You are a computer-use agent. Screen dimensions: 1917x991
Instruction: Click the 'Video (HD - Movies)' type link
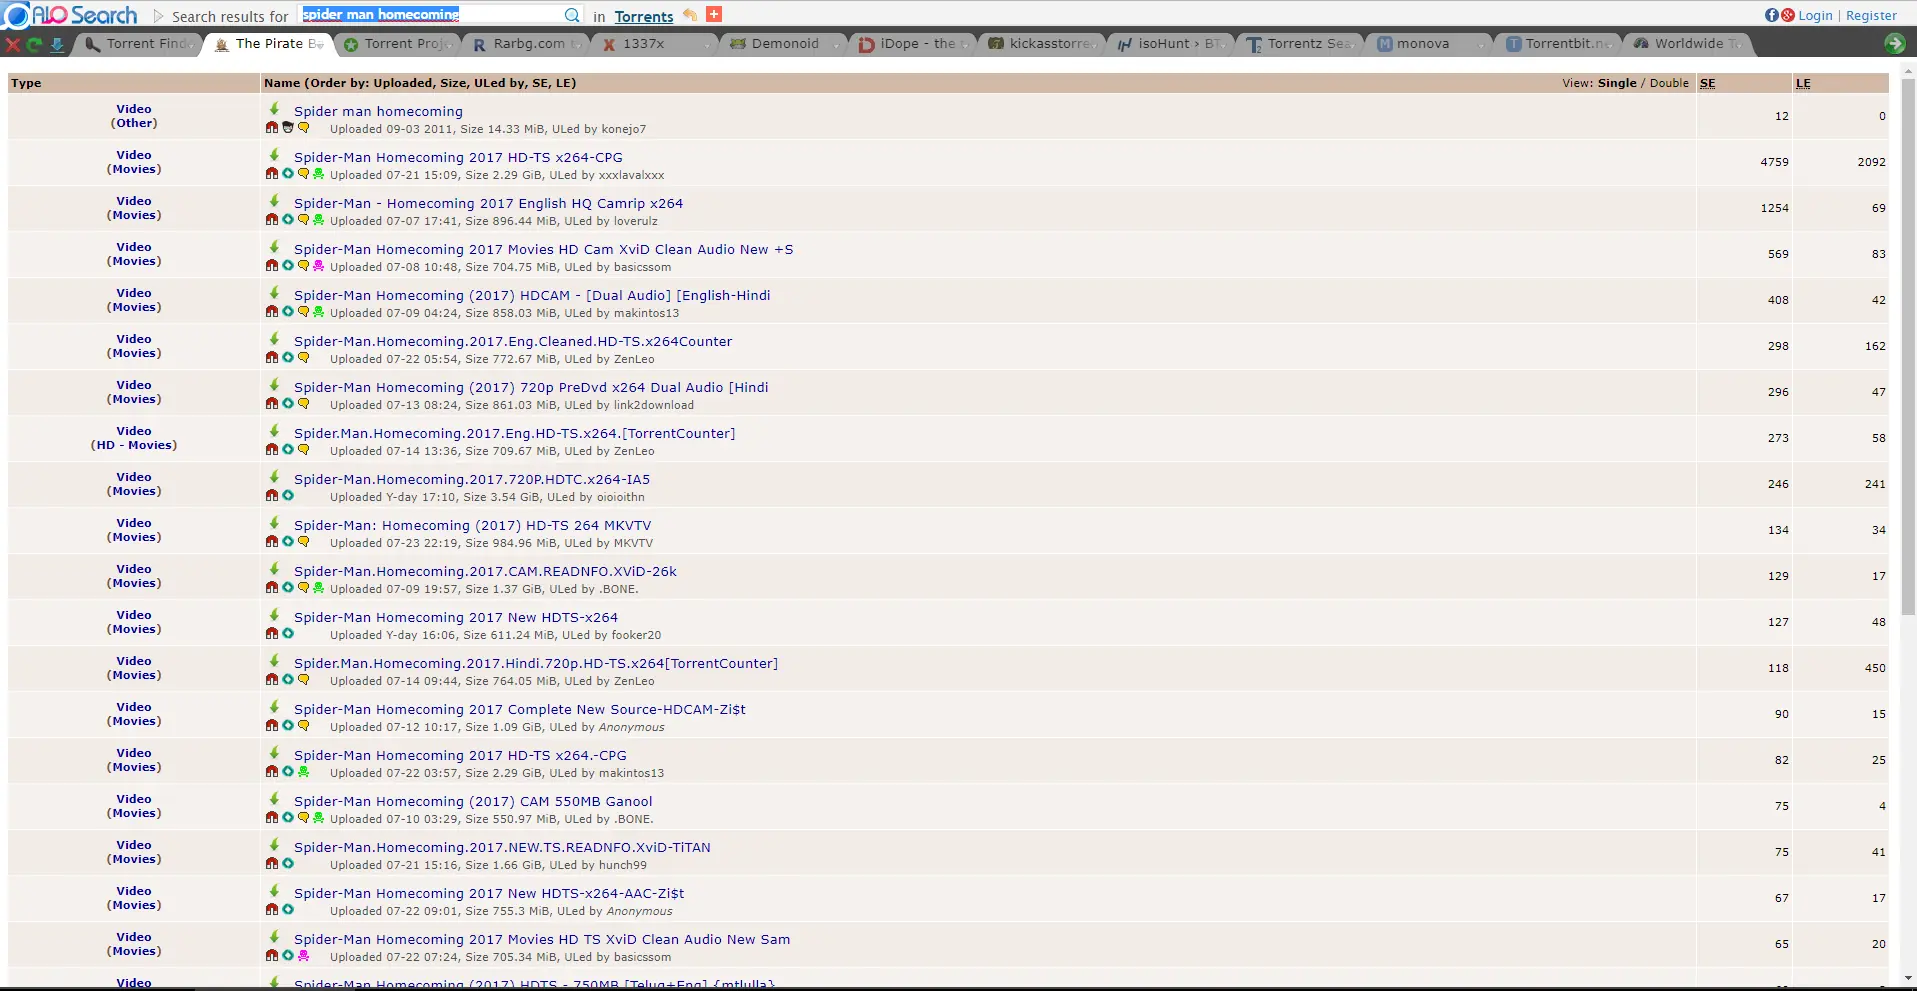[x=134, y=438]
